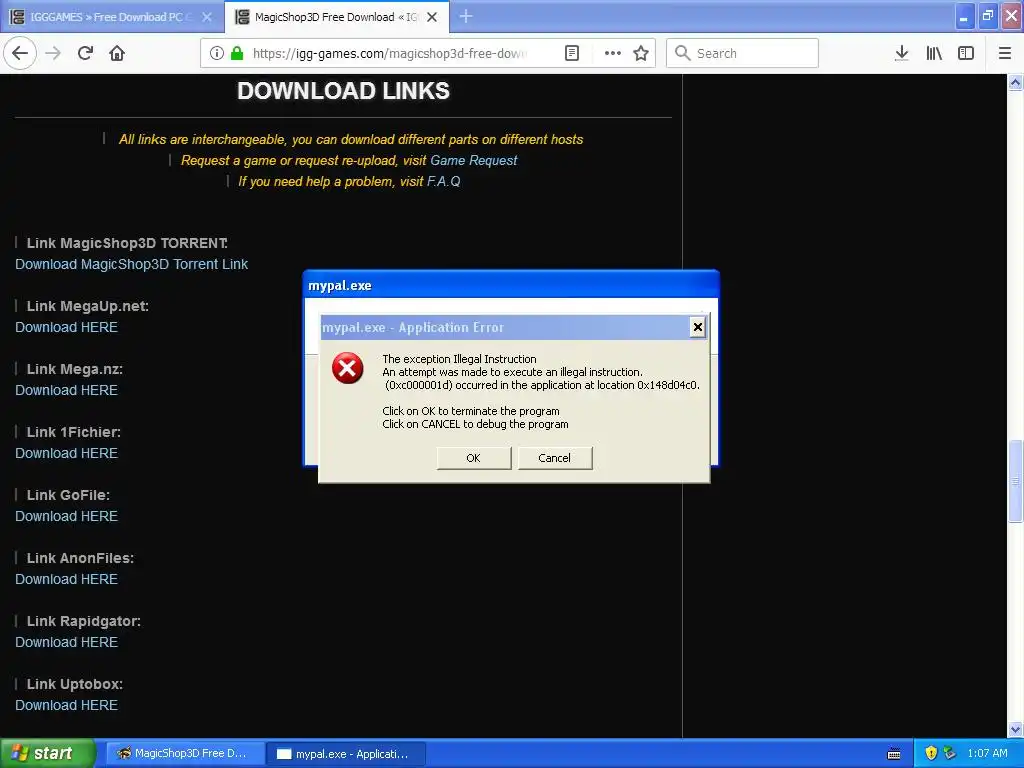Click Download HERE under Link Rapidgator

click(x=66, y=642)
